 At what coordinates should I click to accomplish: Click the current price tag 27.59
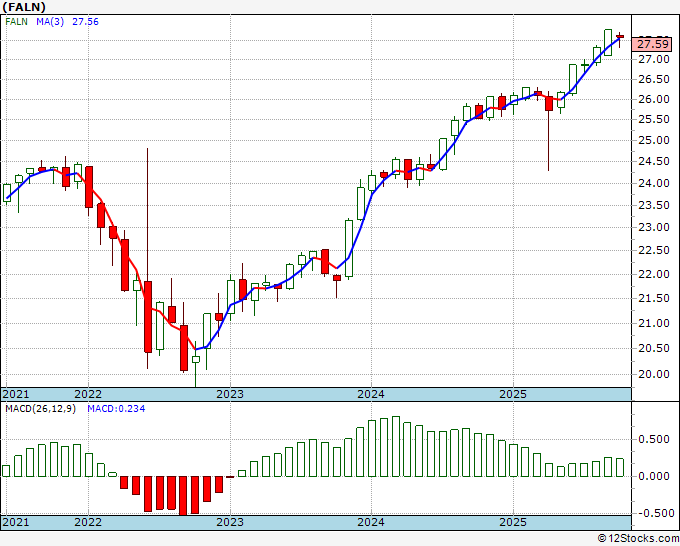pos(653,44)
